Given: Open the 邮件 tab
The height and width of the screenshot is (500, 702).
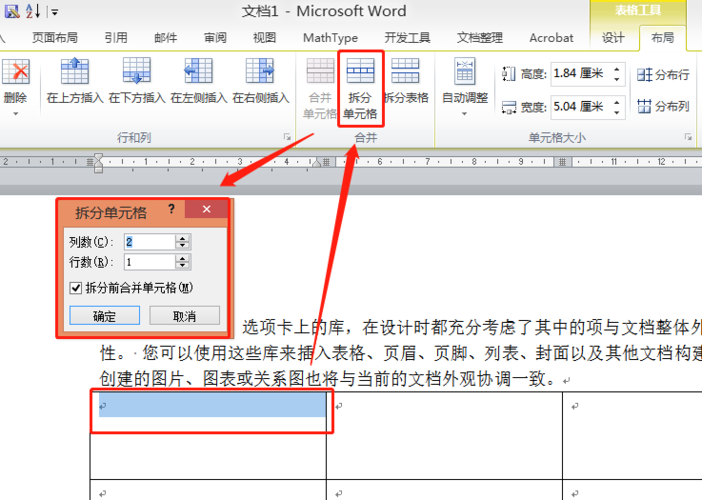Looking at the screenshot, I should (x=166, y=38).
